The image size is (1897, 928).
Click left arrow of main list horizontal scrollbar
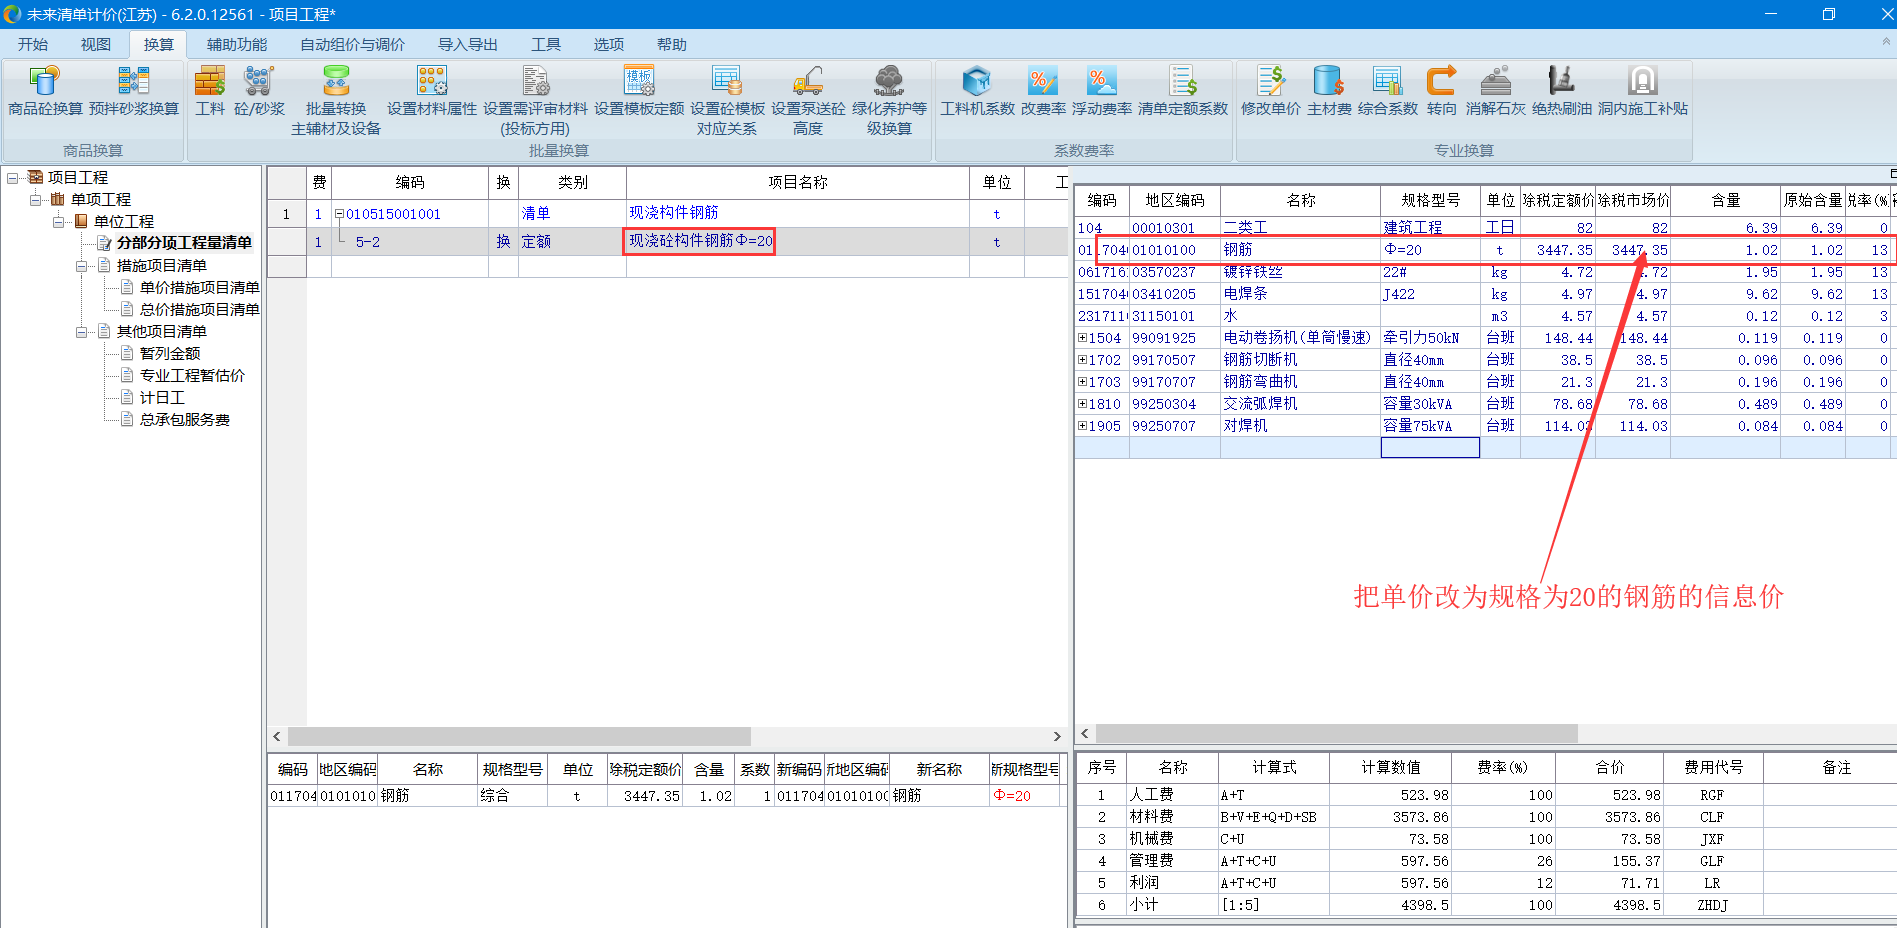(x=277, y=736)
